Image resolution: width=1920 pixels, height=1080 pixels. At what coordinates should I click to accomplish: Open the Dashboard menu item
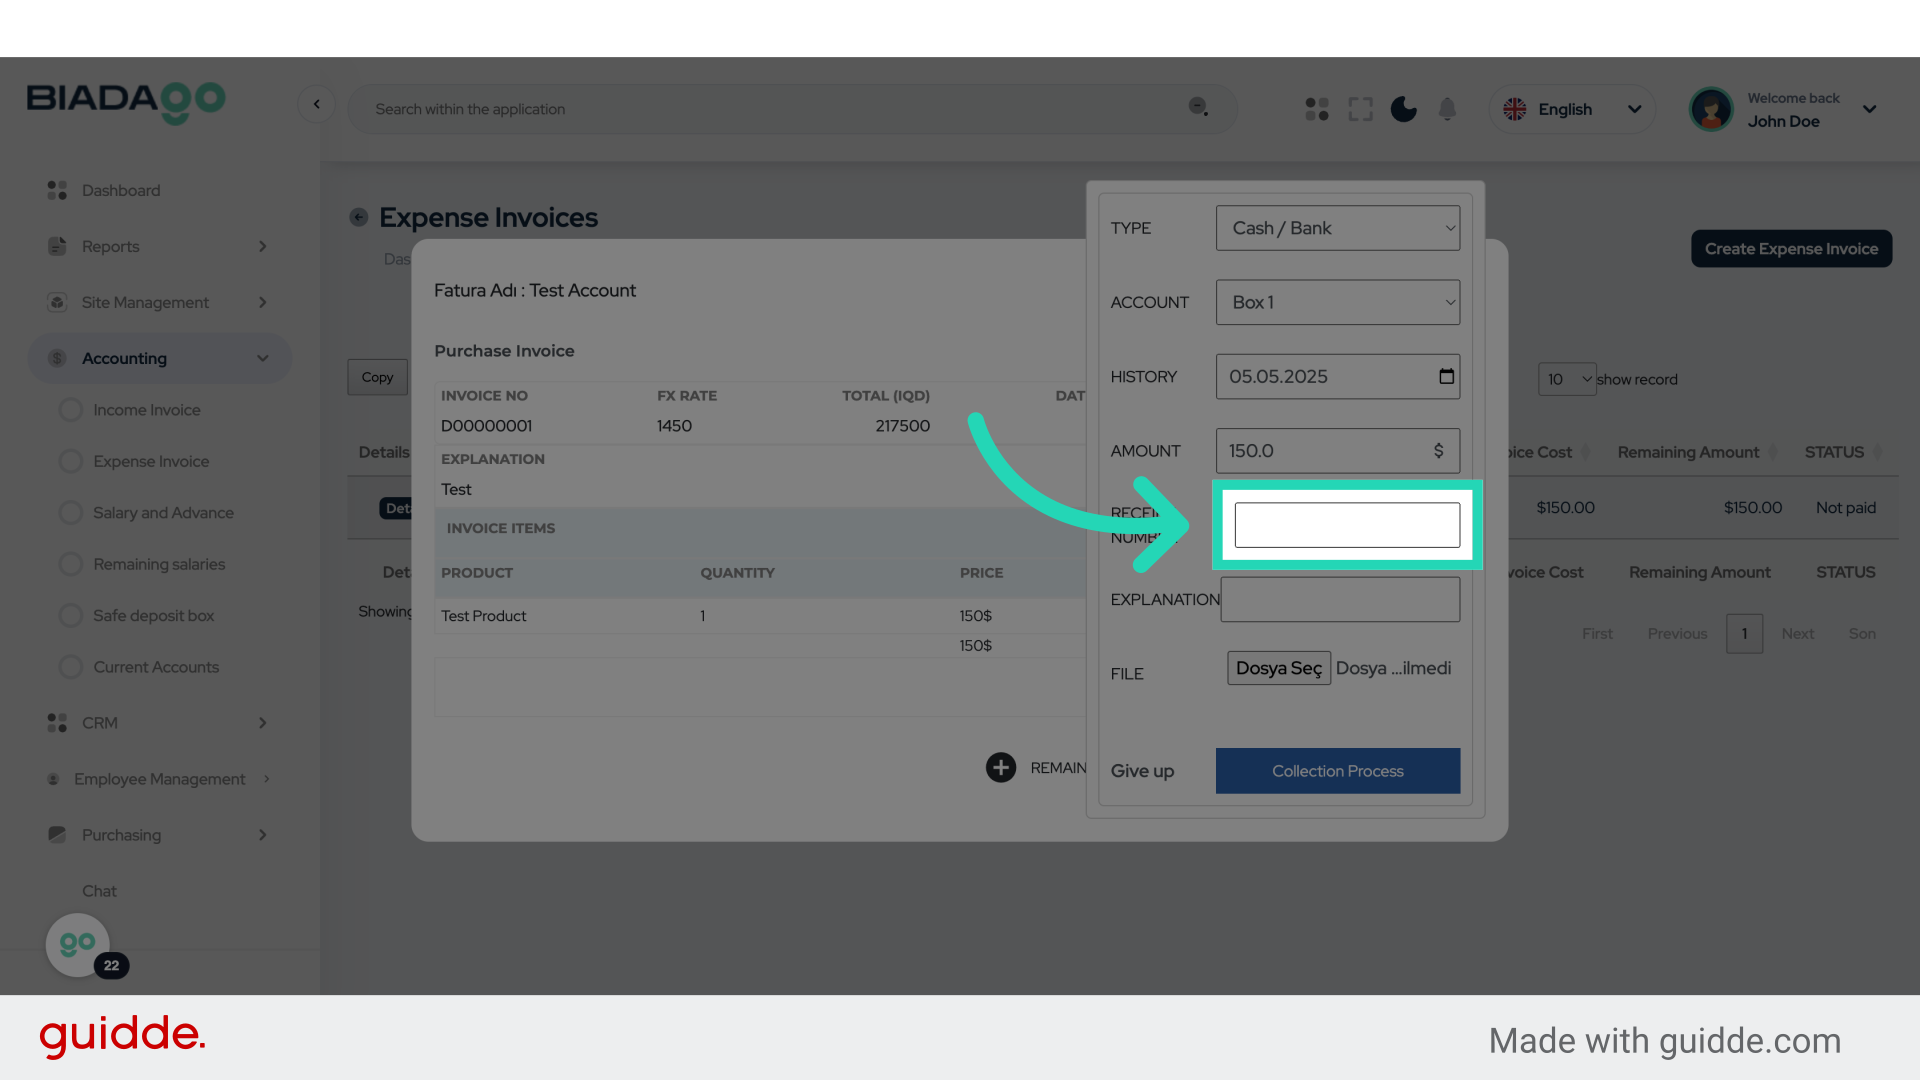click(x=120, y=190)
